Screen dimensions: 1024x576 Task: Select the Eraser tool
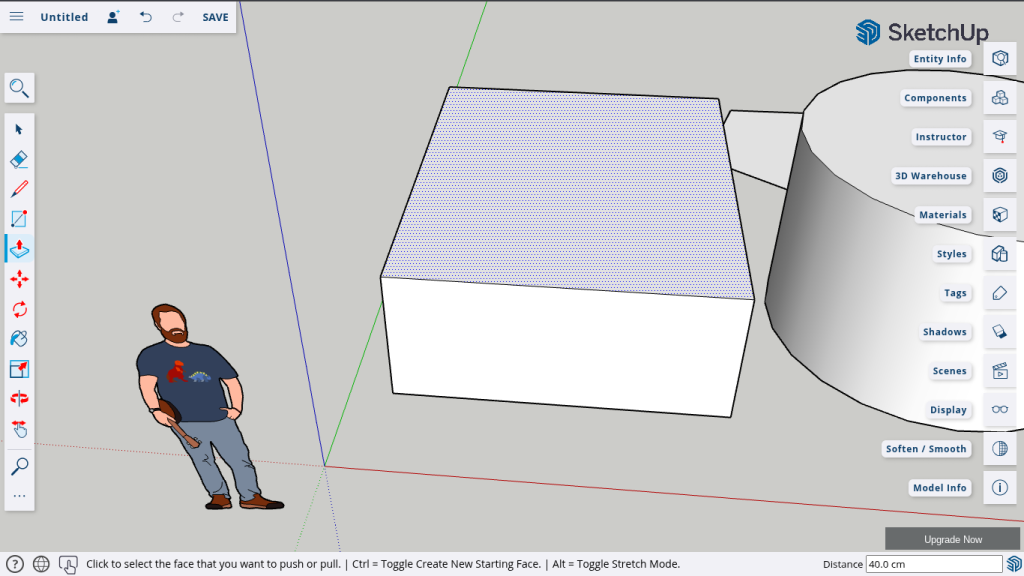19,159
